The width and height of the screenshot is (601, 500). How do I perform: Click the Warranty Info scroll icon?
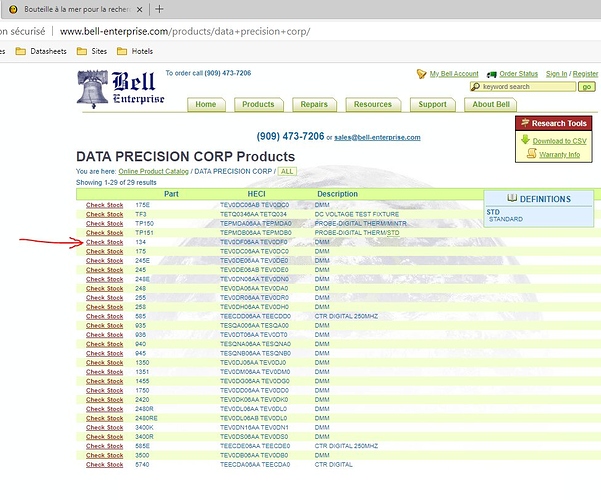(x=532, y=153)
